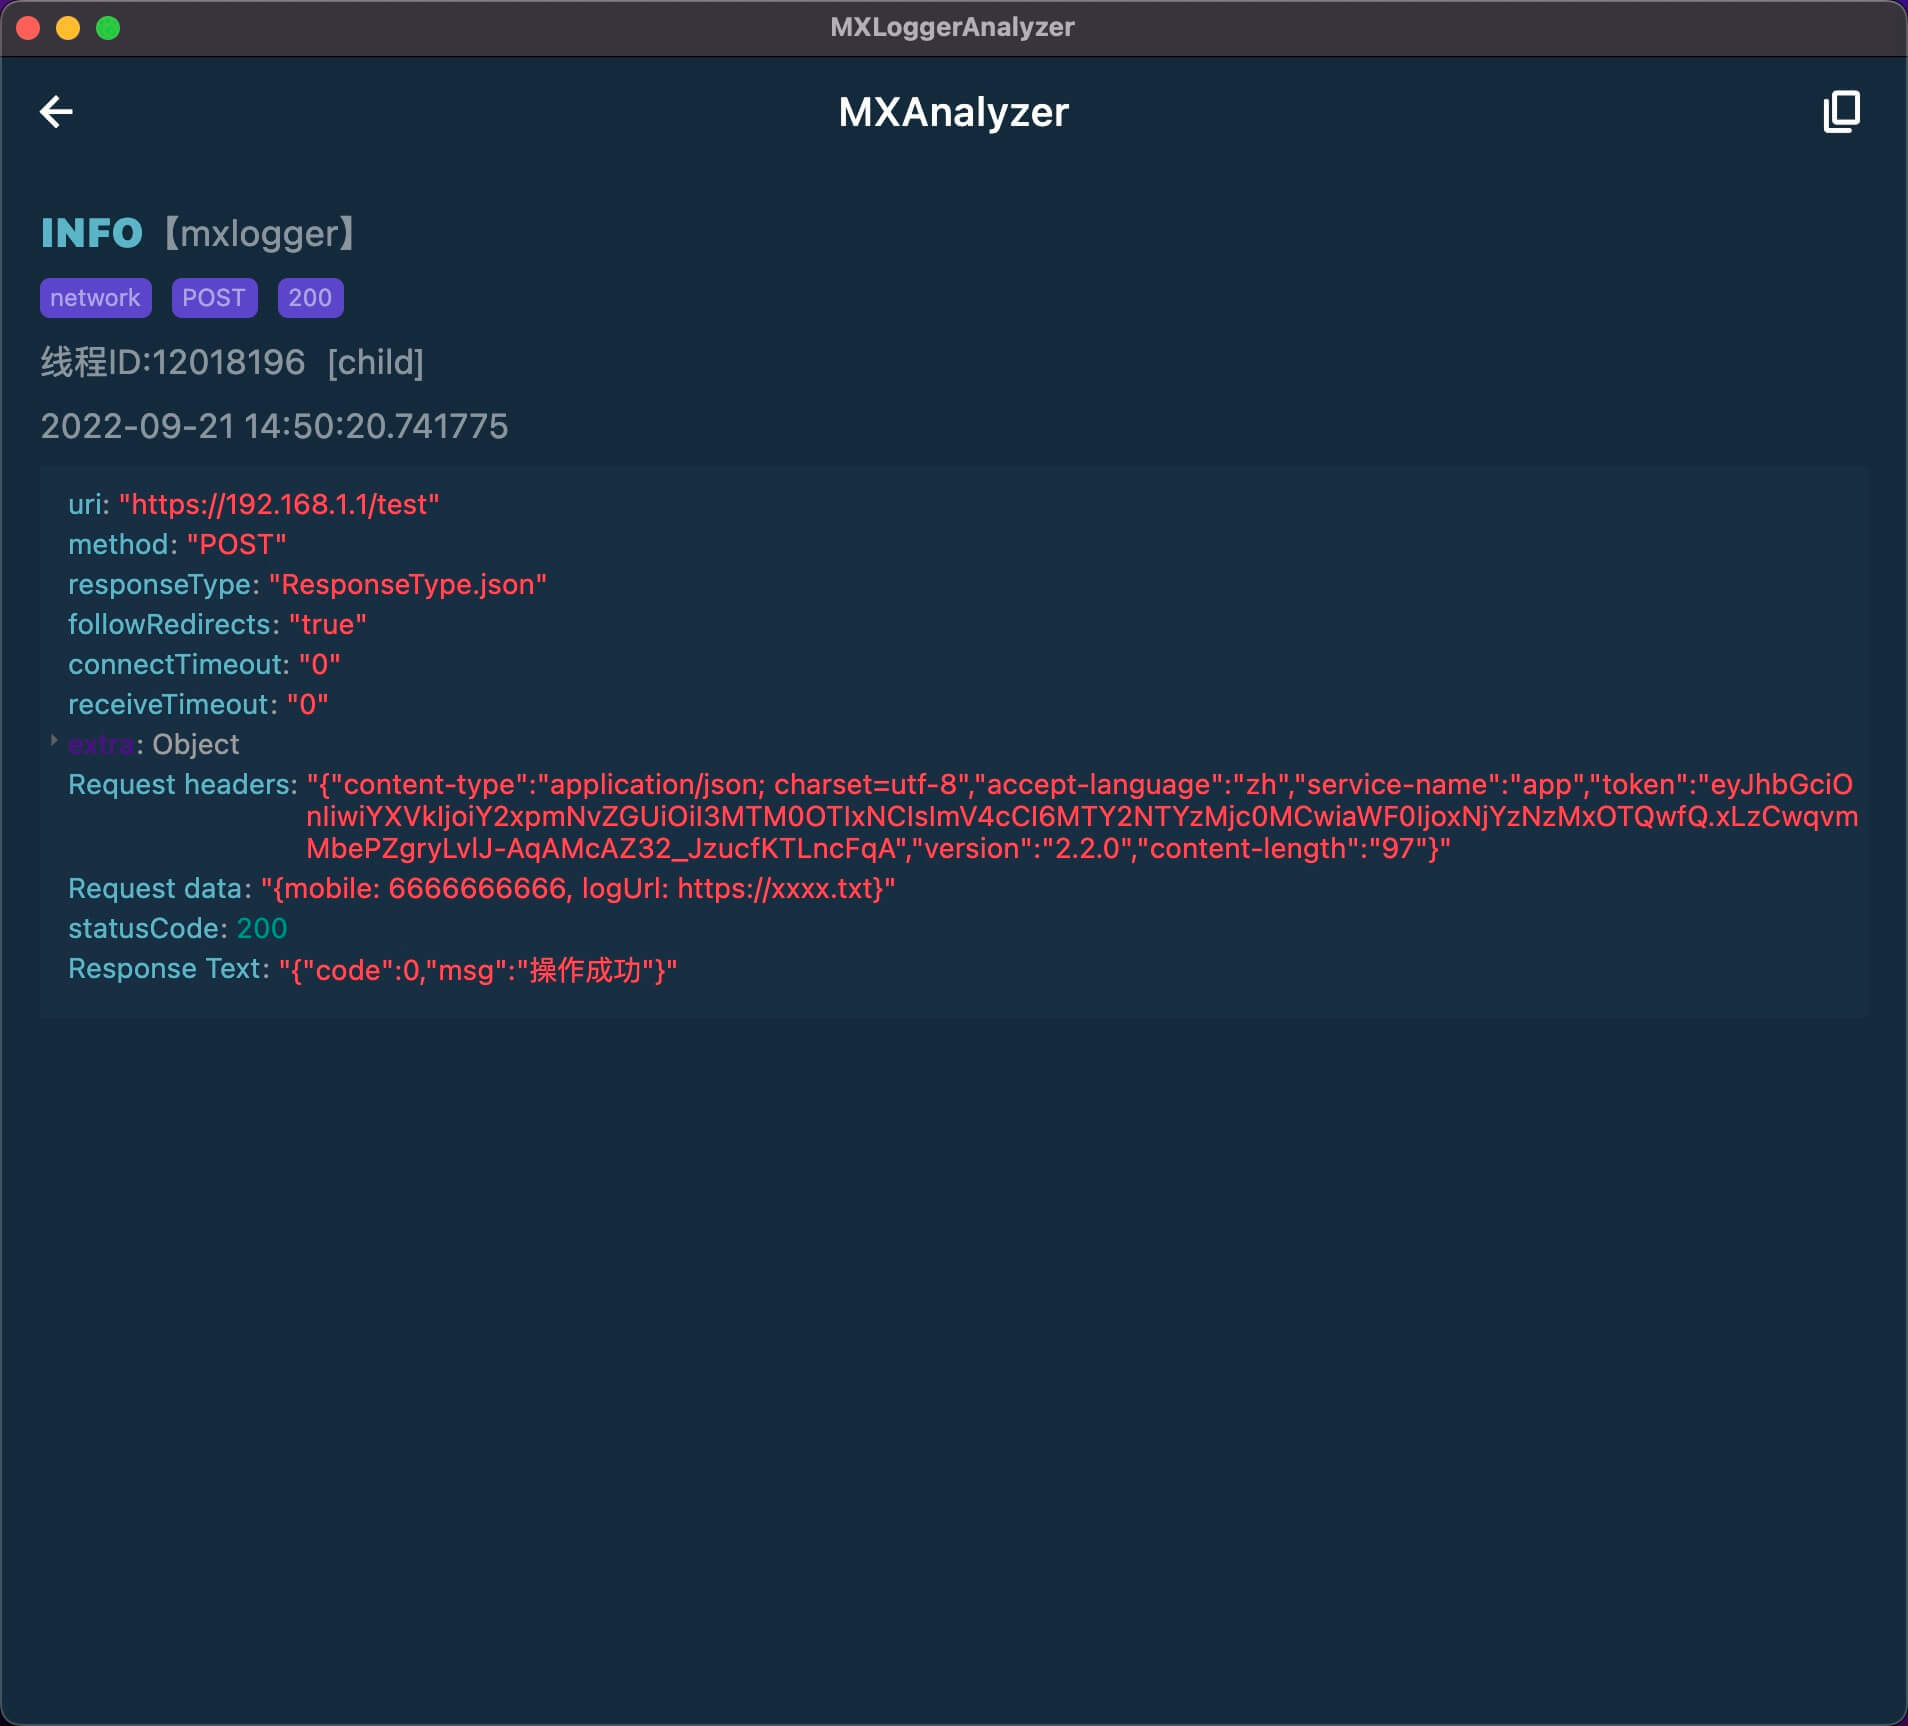Select the 200 status tag

[x=310, y=298]
